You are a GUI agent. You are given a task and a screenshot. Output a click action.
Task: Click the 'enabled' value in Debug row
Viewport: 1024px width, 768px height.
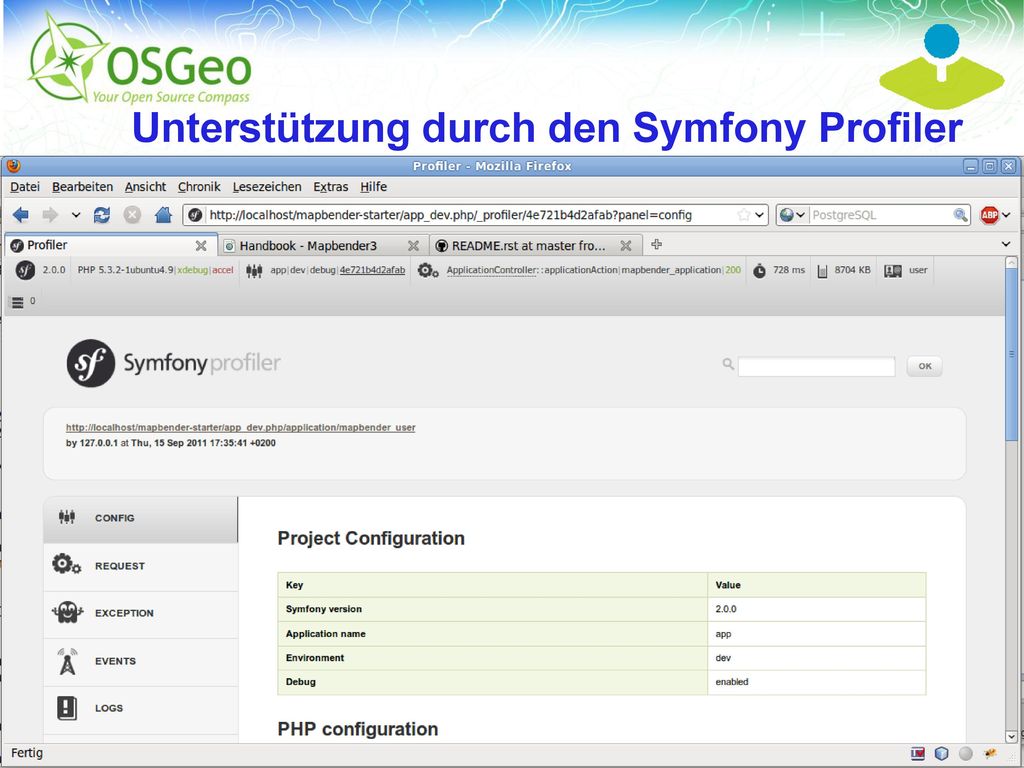point(731,682)
